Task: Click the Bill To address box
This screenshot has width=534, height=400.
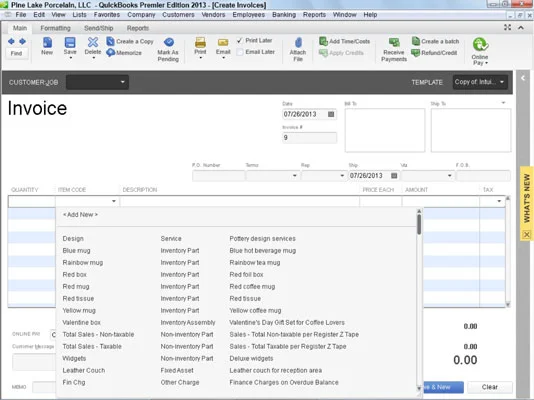Action: (x=385, y=130)
